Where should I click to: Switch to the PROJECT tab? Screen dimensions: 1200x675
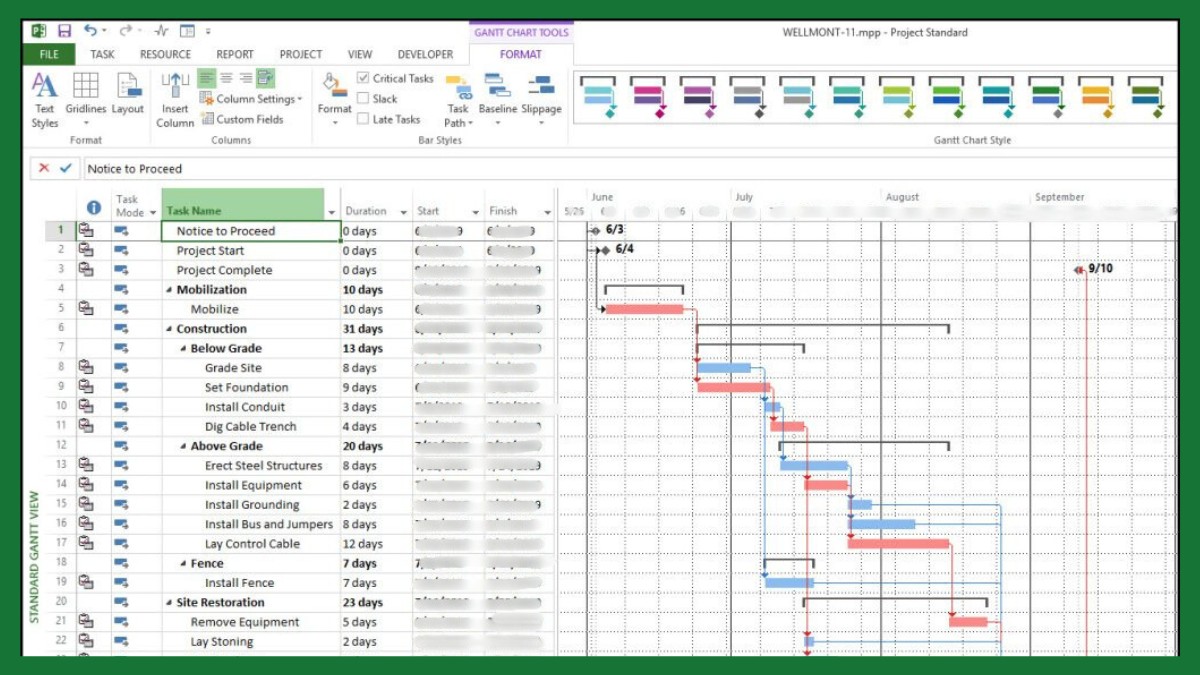(x=301, y=54)
